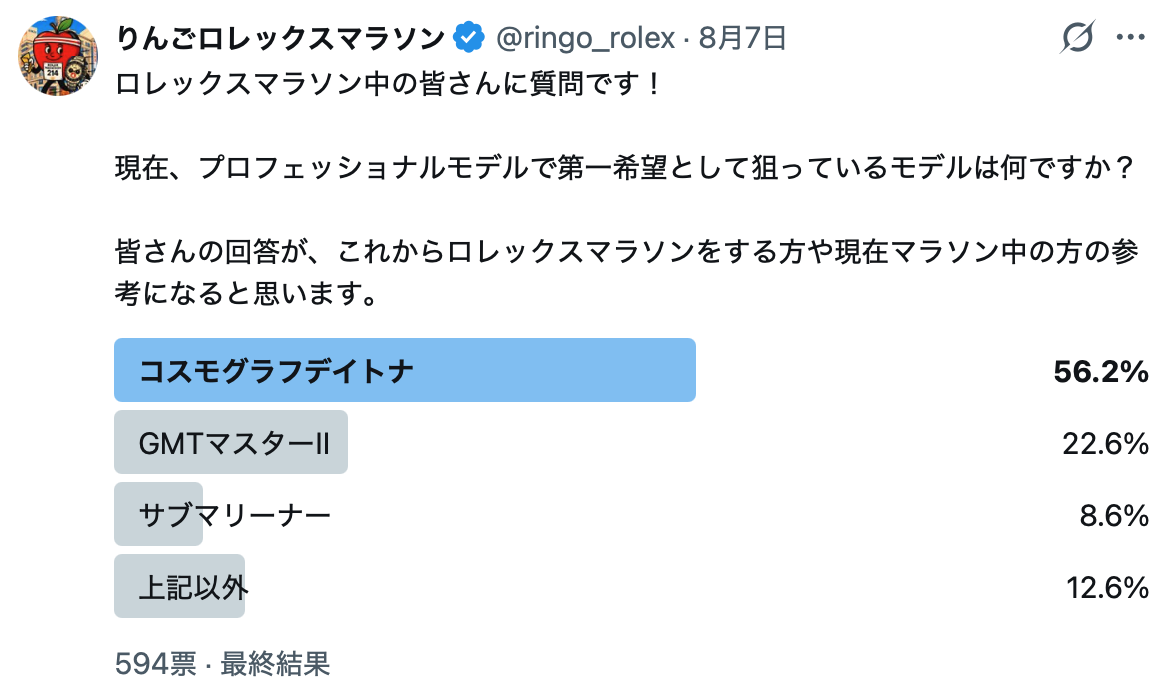Screen dimensions: 1168x694
Task: Click the @ringo_rolex handle
Action: point(585,38)
